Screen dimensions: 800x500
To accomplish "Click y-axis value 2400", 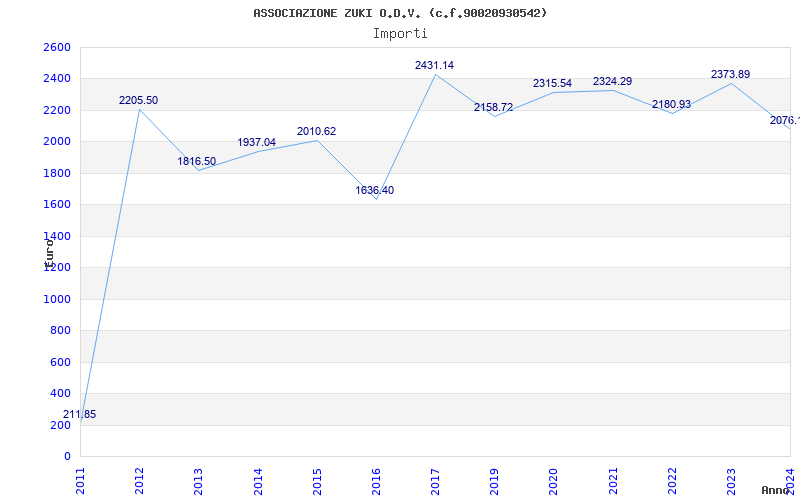I will [57, 79].
